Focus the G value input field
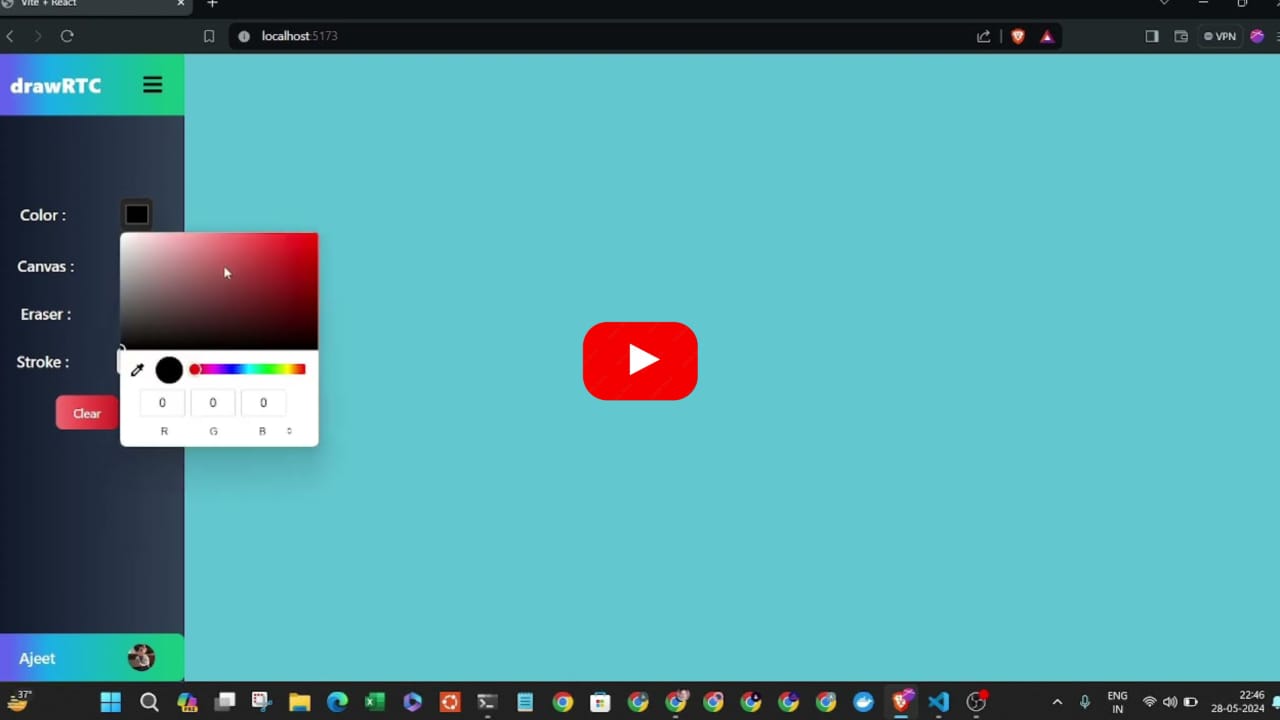Screen dimensions: 1280x720 coord(213,403)
